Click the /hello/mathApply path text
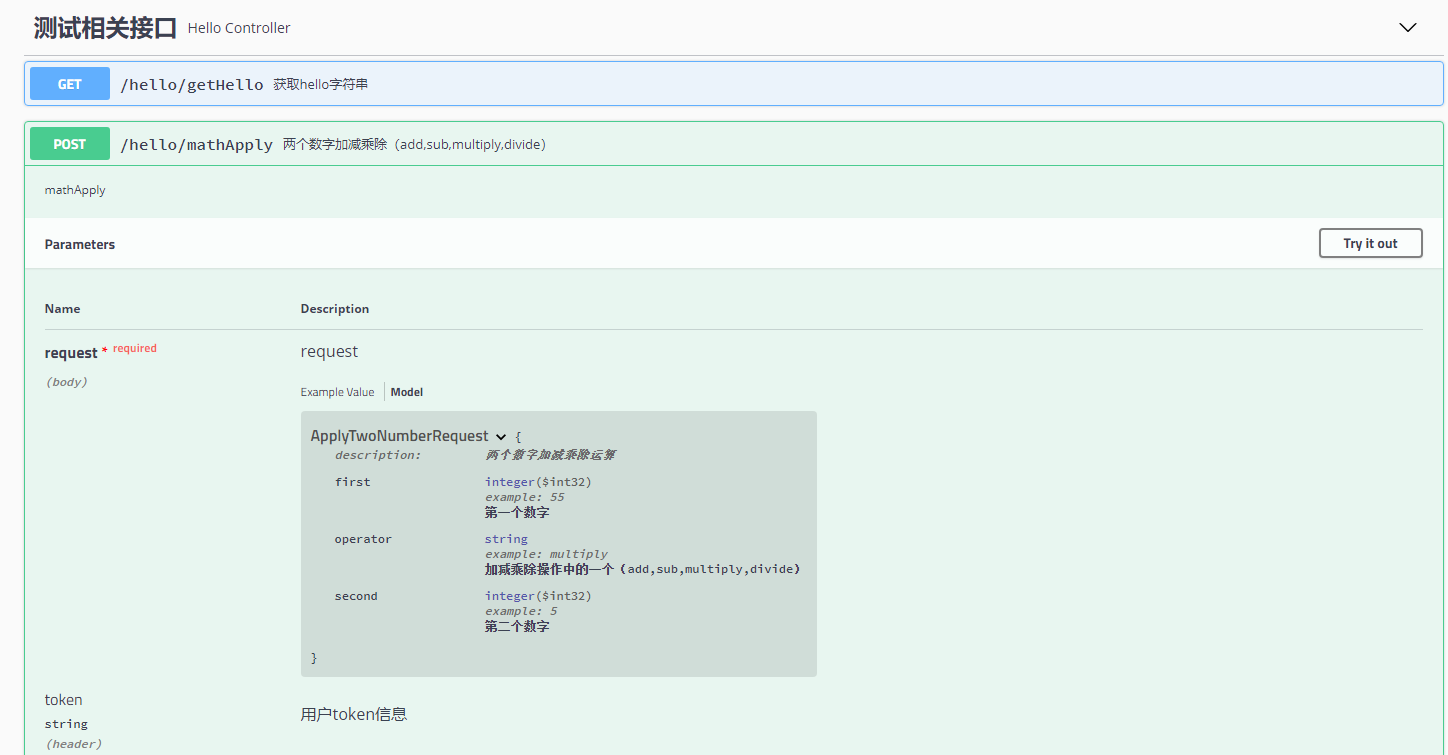Viewport: 1448px width, 755px height. tap(195, 143)
